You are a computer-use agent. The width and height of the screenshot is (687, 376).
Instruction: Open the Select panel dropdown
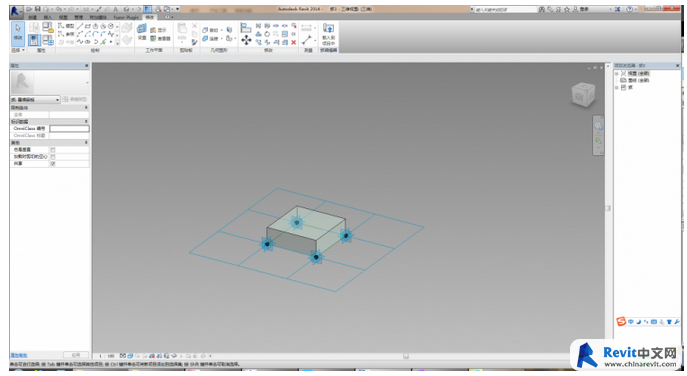click(x=18, y=50)
